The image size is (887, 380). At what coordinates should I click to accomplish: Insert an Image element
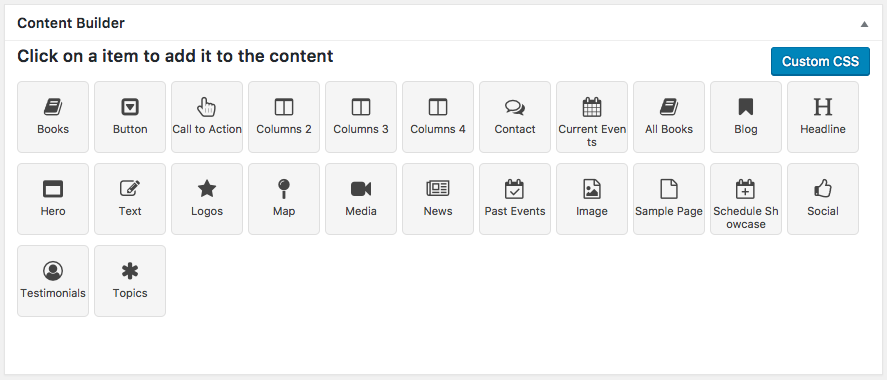coord(592,199)
